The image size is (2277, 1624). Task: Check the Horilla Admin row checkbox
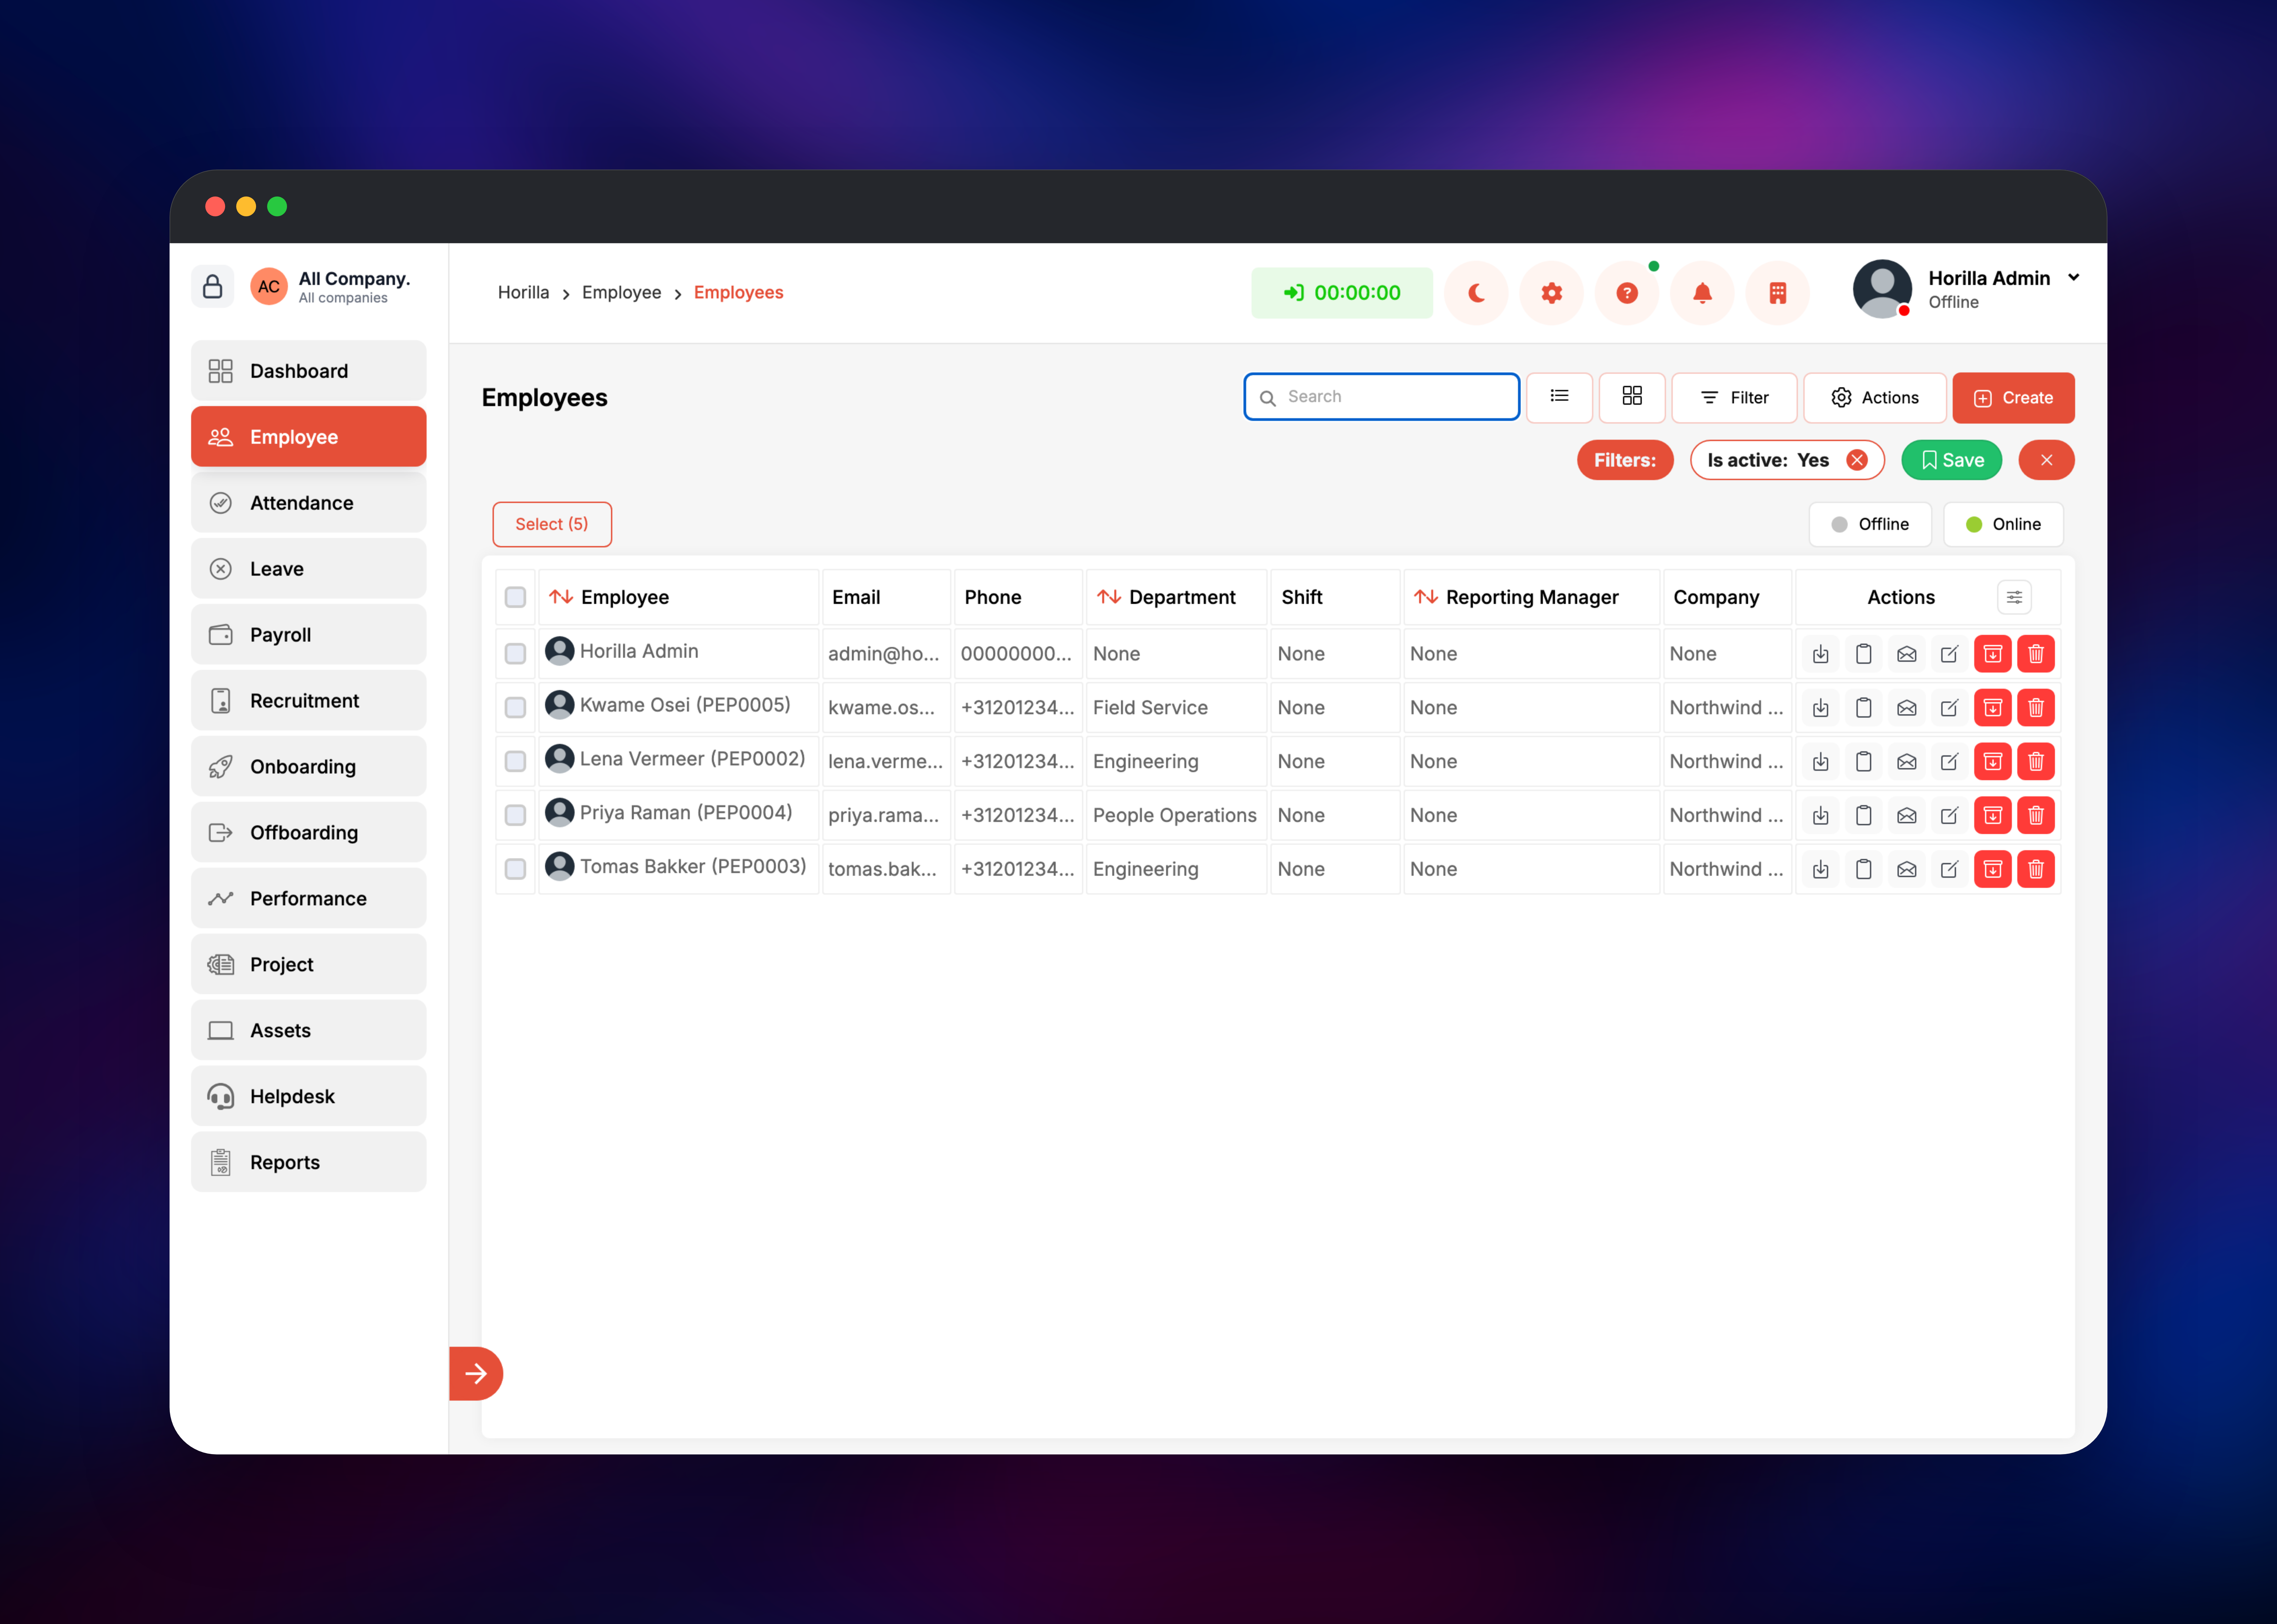point(515,654)
